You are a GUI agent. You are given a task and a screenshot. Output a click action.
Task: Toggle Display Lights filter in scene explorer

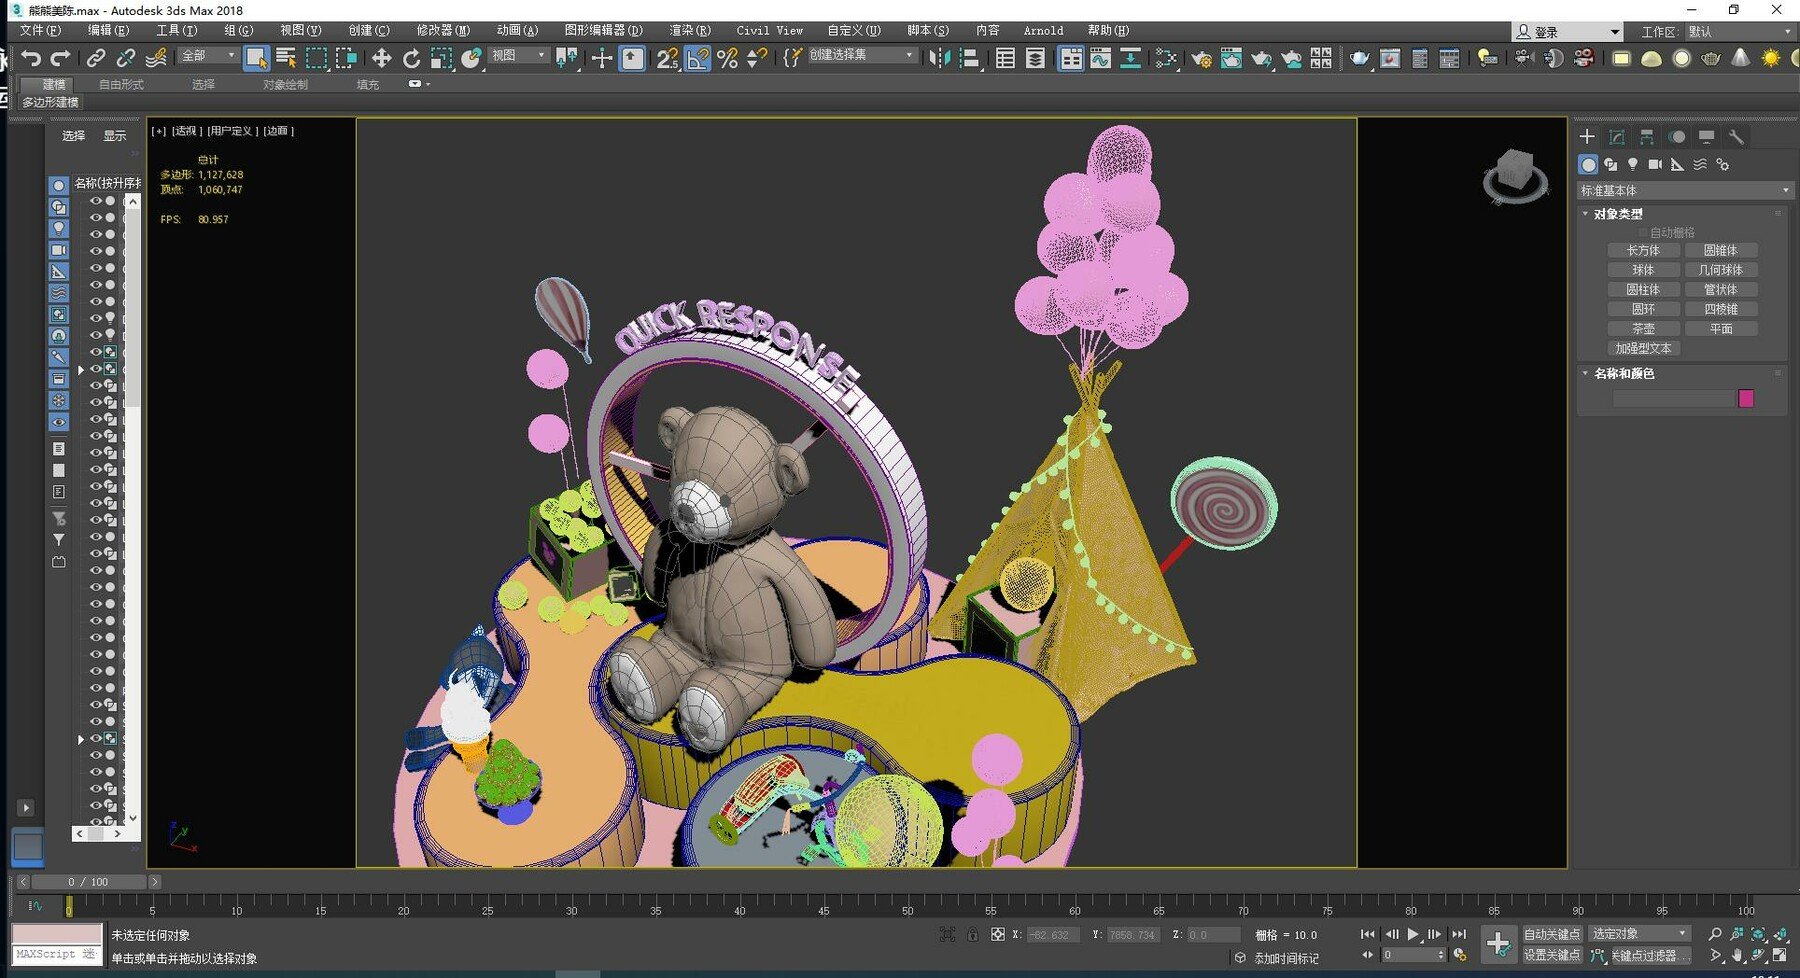click(x=59, y=228)
